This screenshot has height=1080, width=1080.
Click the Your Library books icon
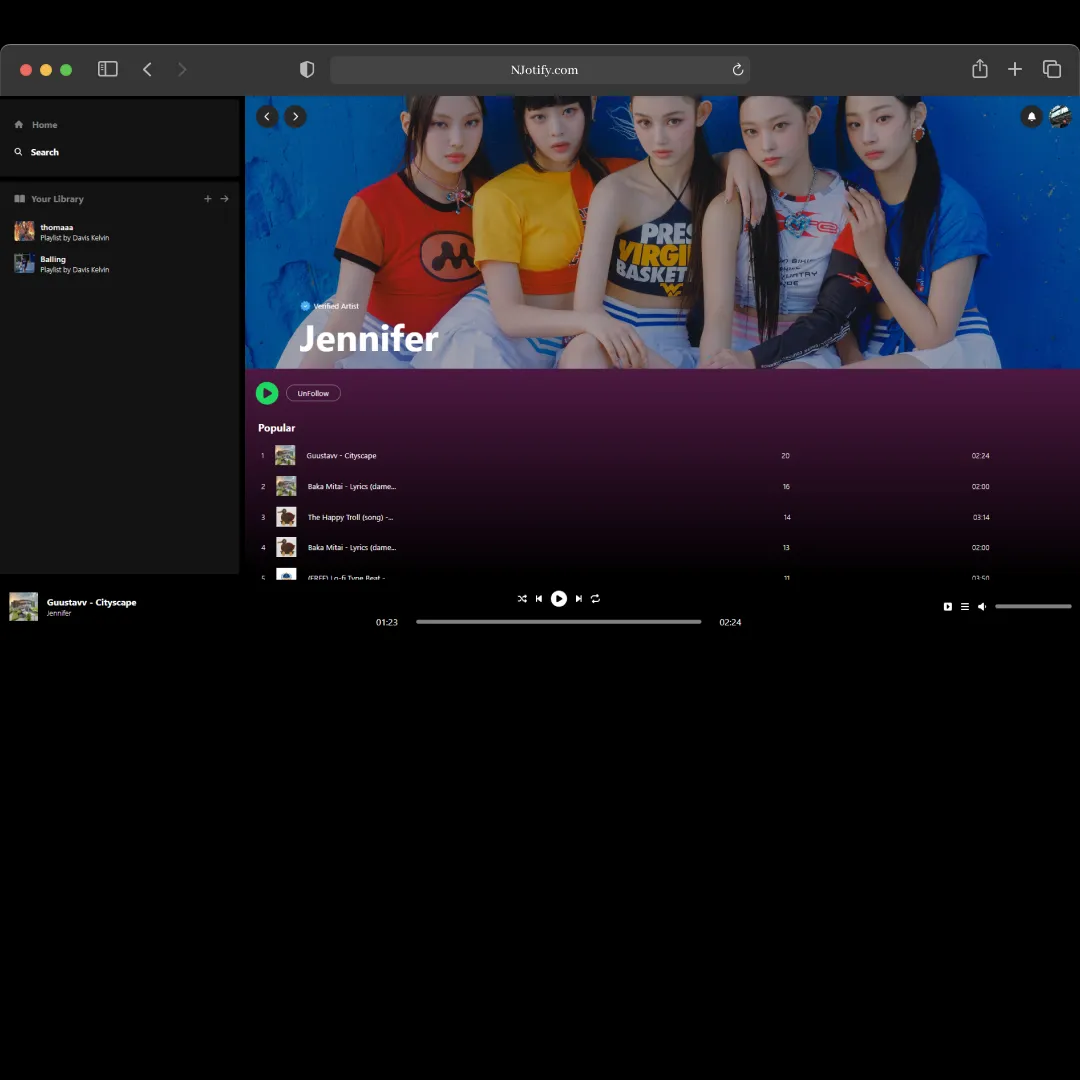tap(19, 198)
